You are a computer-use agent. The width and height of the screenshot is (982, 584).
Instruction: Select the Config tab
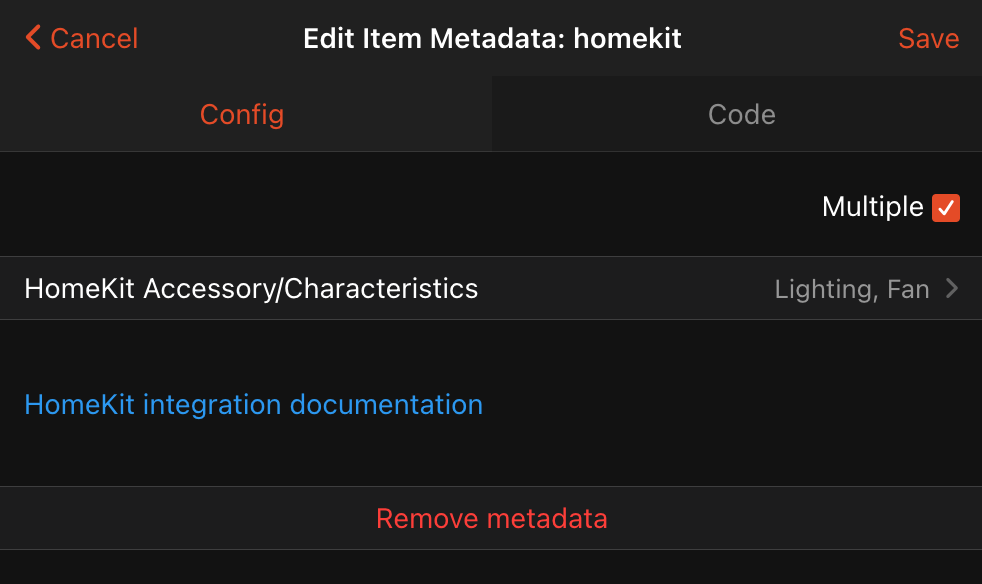point(241,114)
